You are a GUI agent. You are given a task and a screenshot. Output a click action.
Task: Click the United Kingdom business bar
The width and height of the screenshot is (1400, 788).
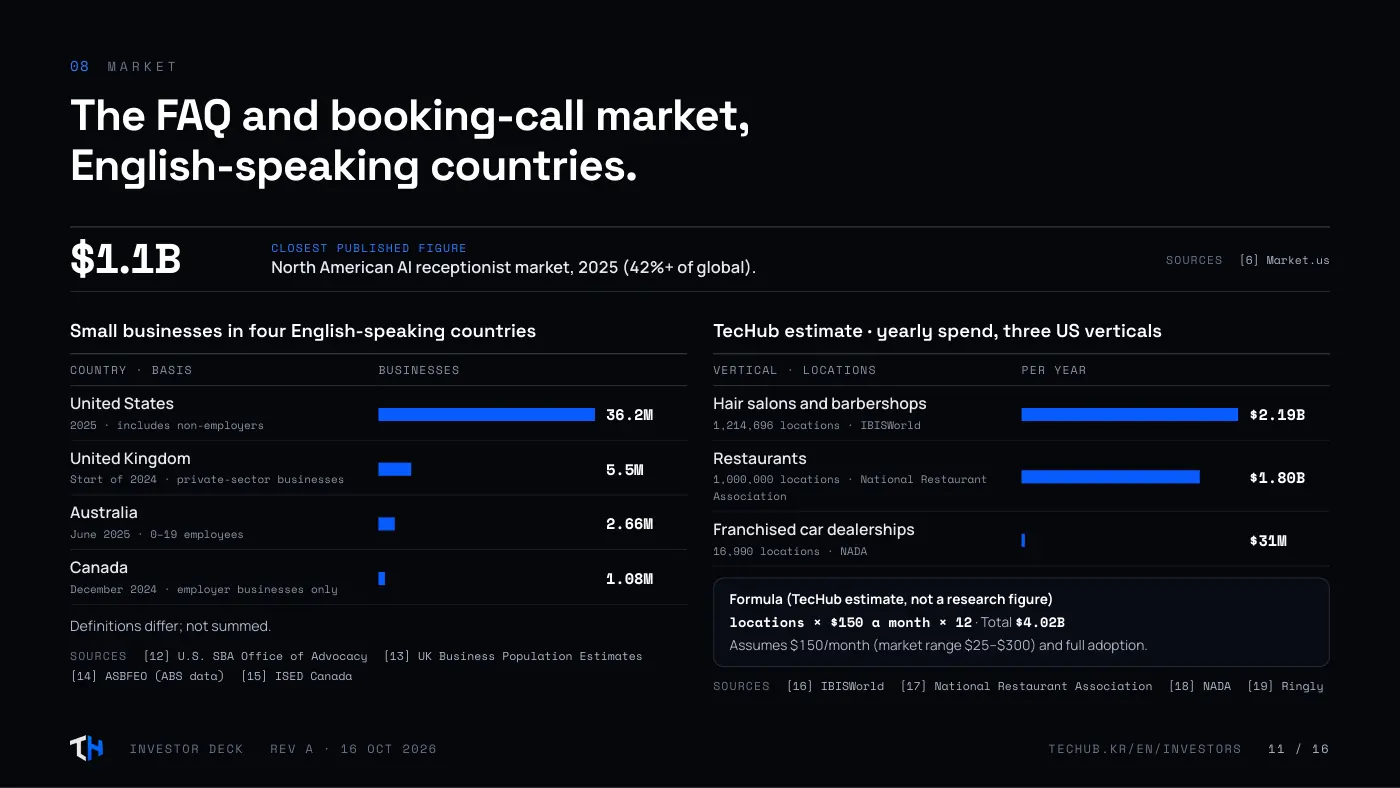point(395,470)
